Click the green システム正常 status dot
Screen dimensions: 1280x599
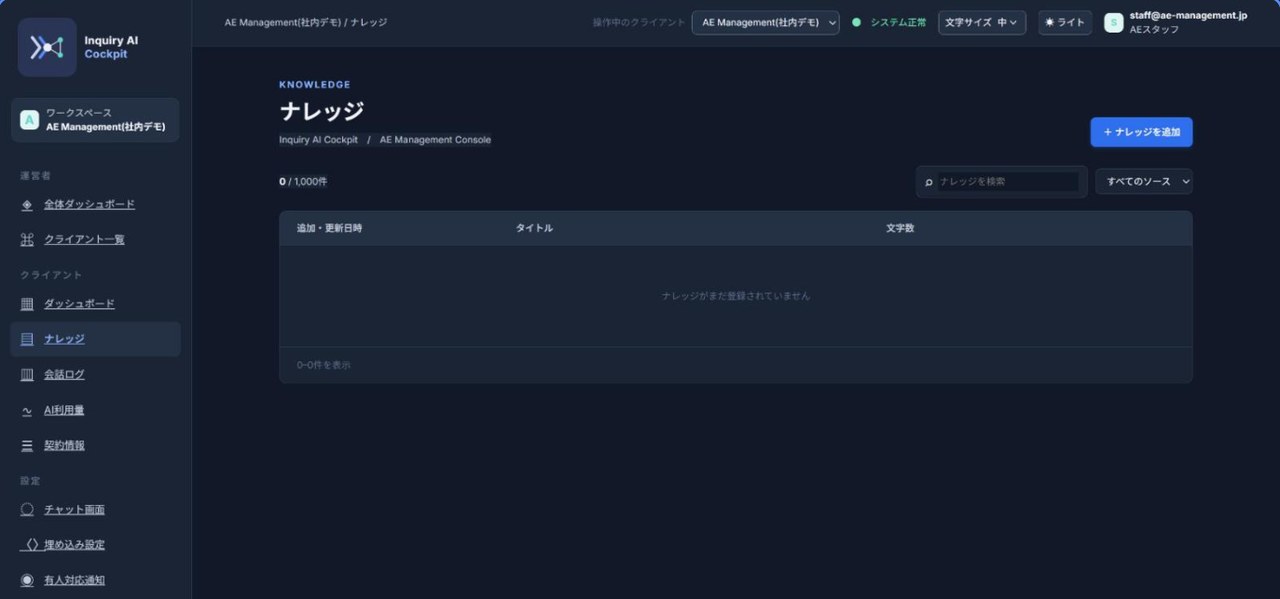click(857, 22)
